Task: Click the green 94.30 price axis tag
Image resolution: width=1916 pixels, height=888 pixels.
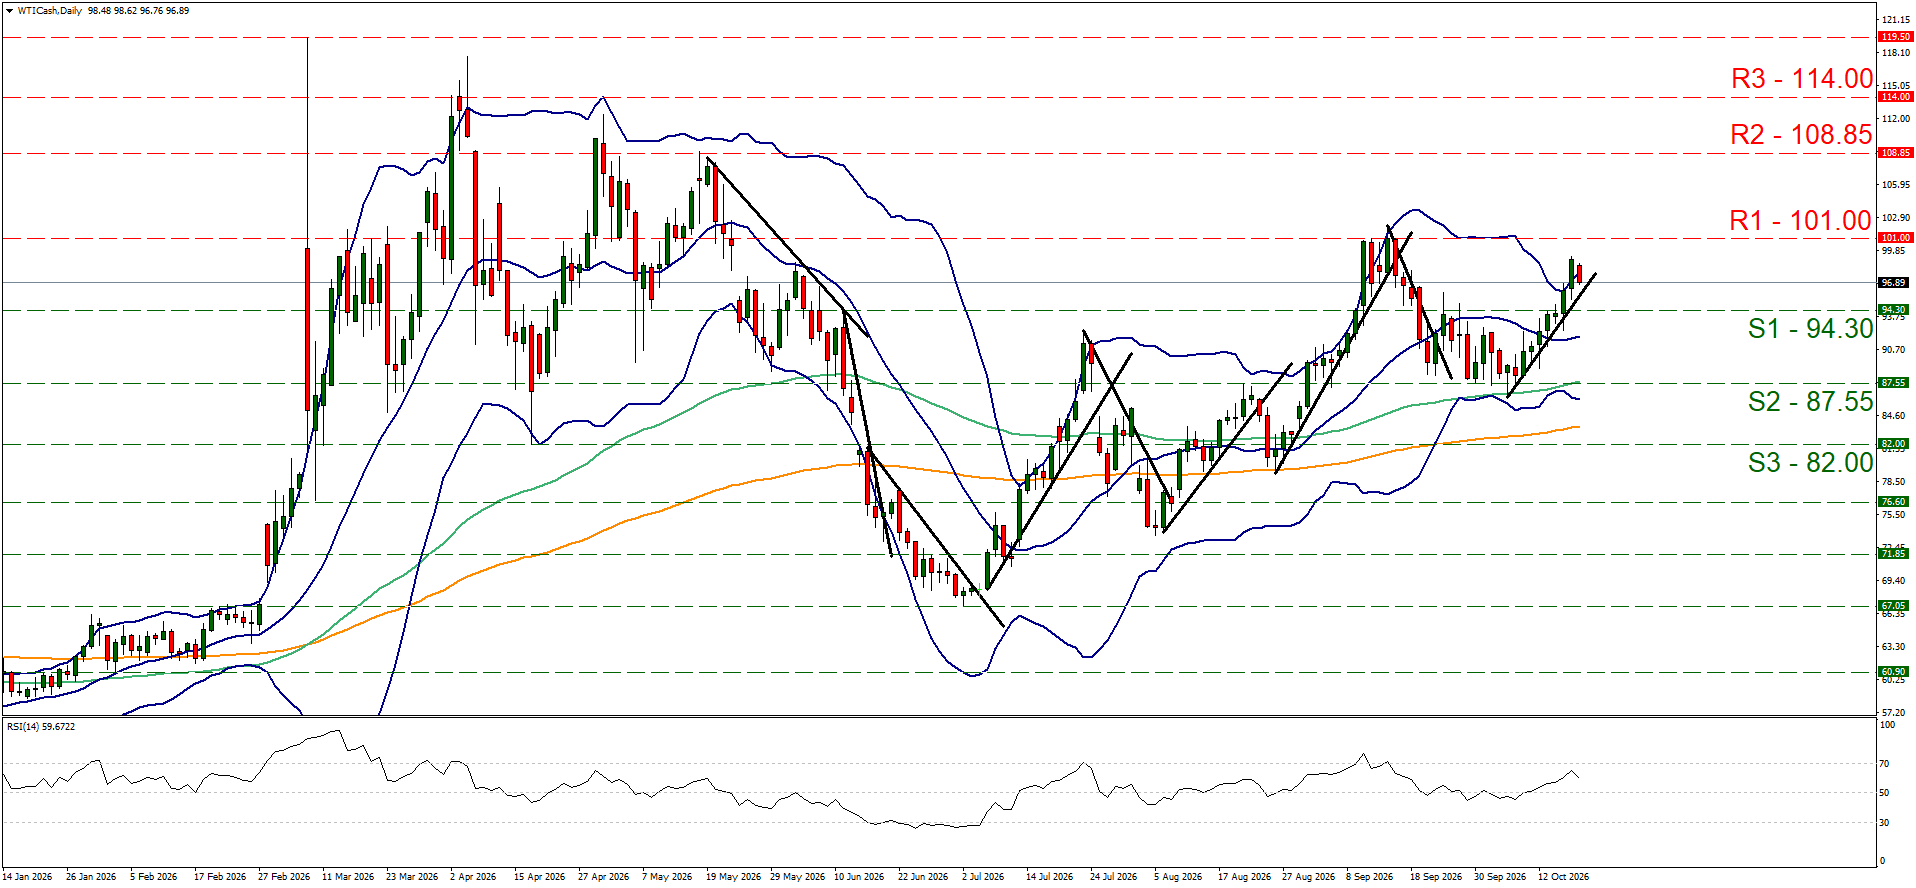Action: [x=1893, y=310]
